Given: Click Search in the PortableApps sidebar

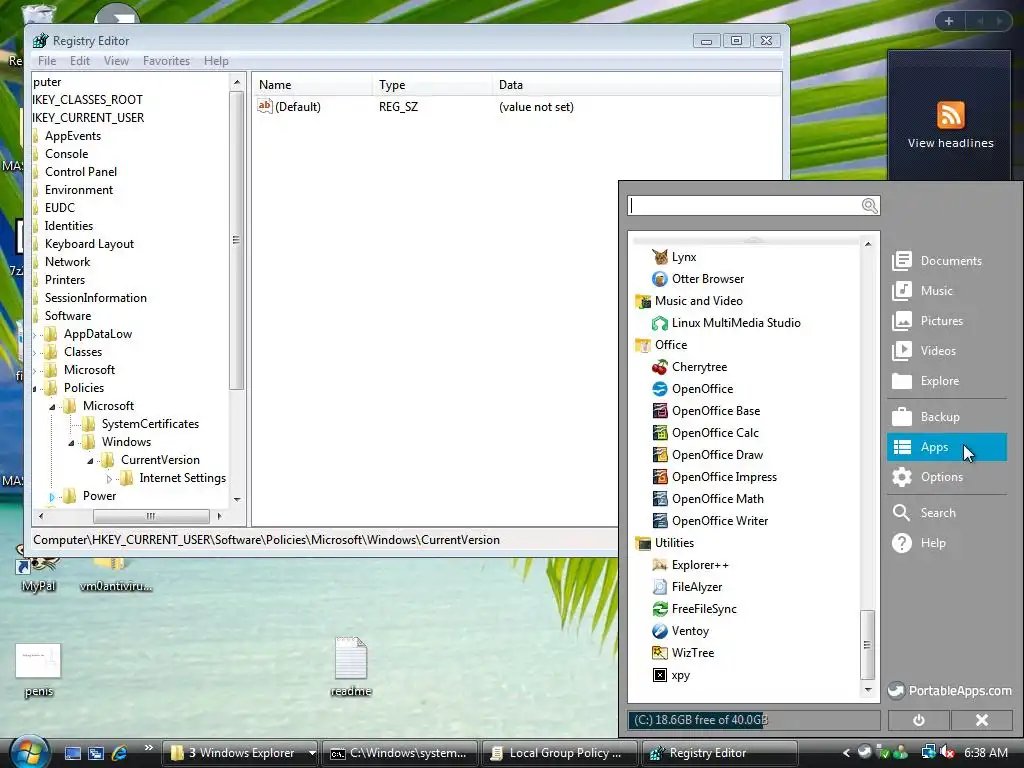Looking at the screenshot, I should point(923,513).
